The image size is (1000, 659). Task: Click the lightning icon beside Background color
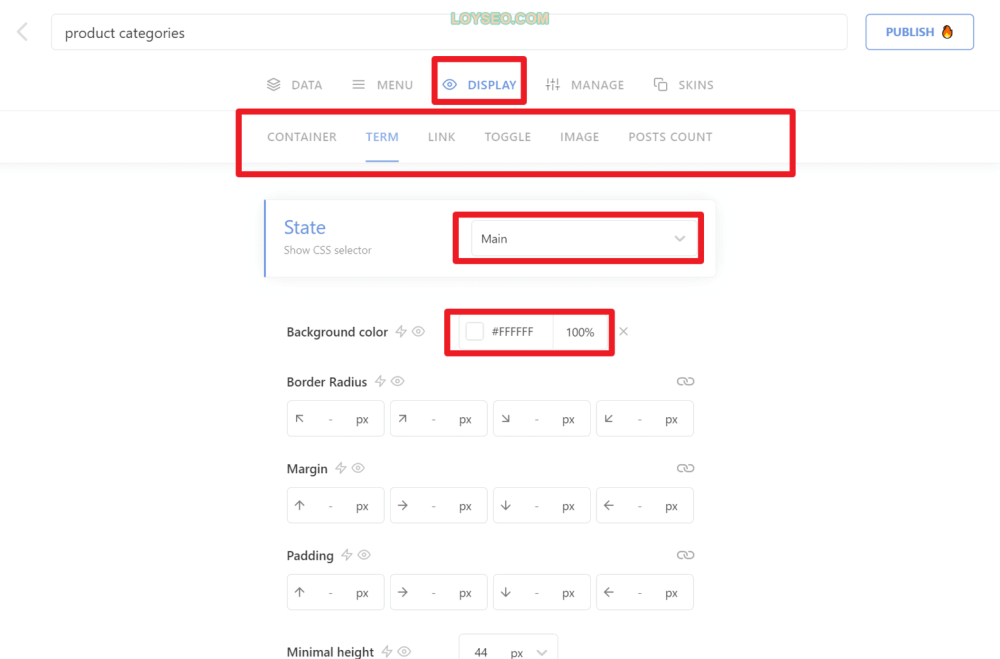click(401, 331)
